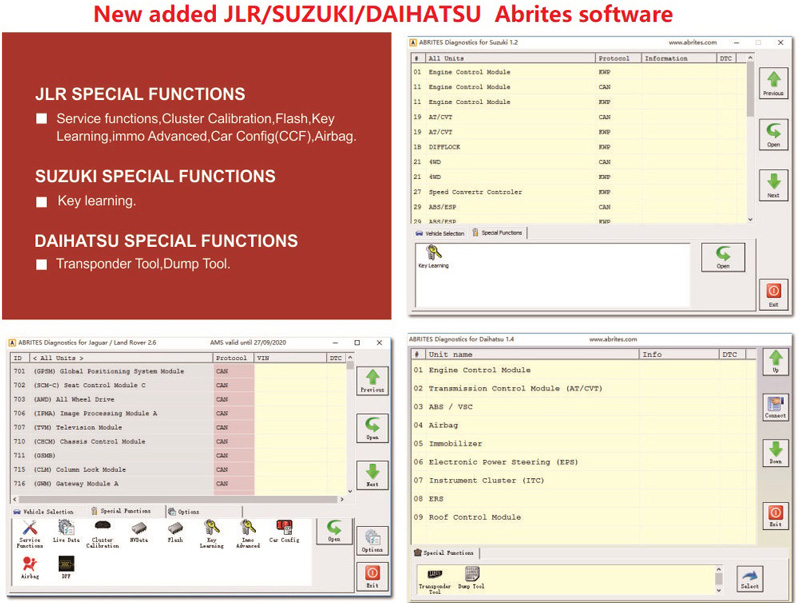Click the upper Open button beside Suzuki units list
This screenshot has height=603, width=800.
pyautogui.click(x=773, y=134)
